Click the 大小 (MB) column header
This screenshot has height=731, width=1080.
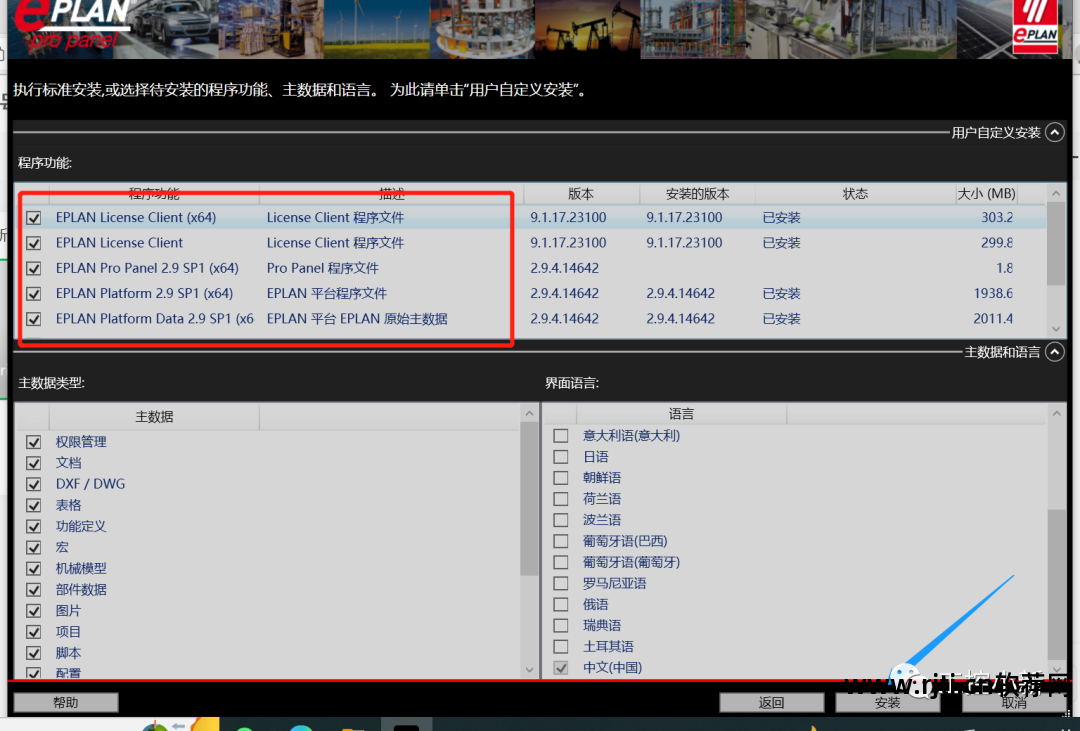point(986,194)
